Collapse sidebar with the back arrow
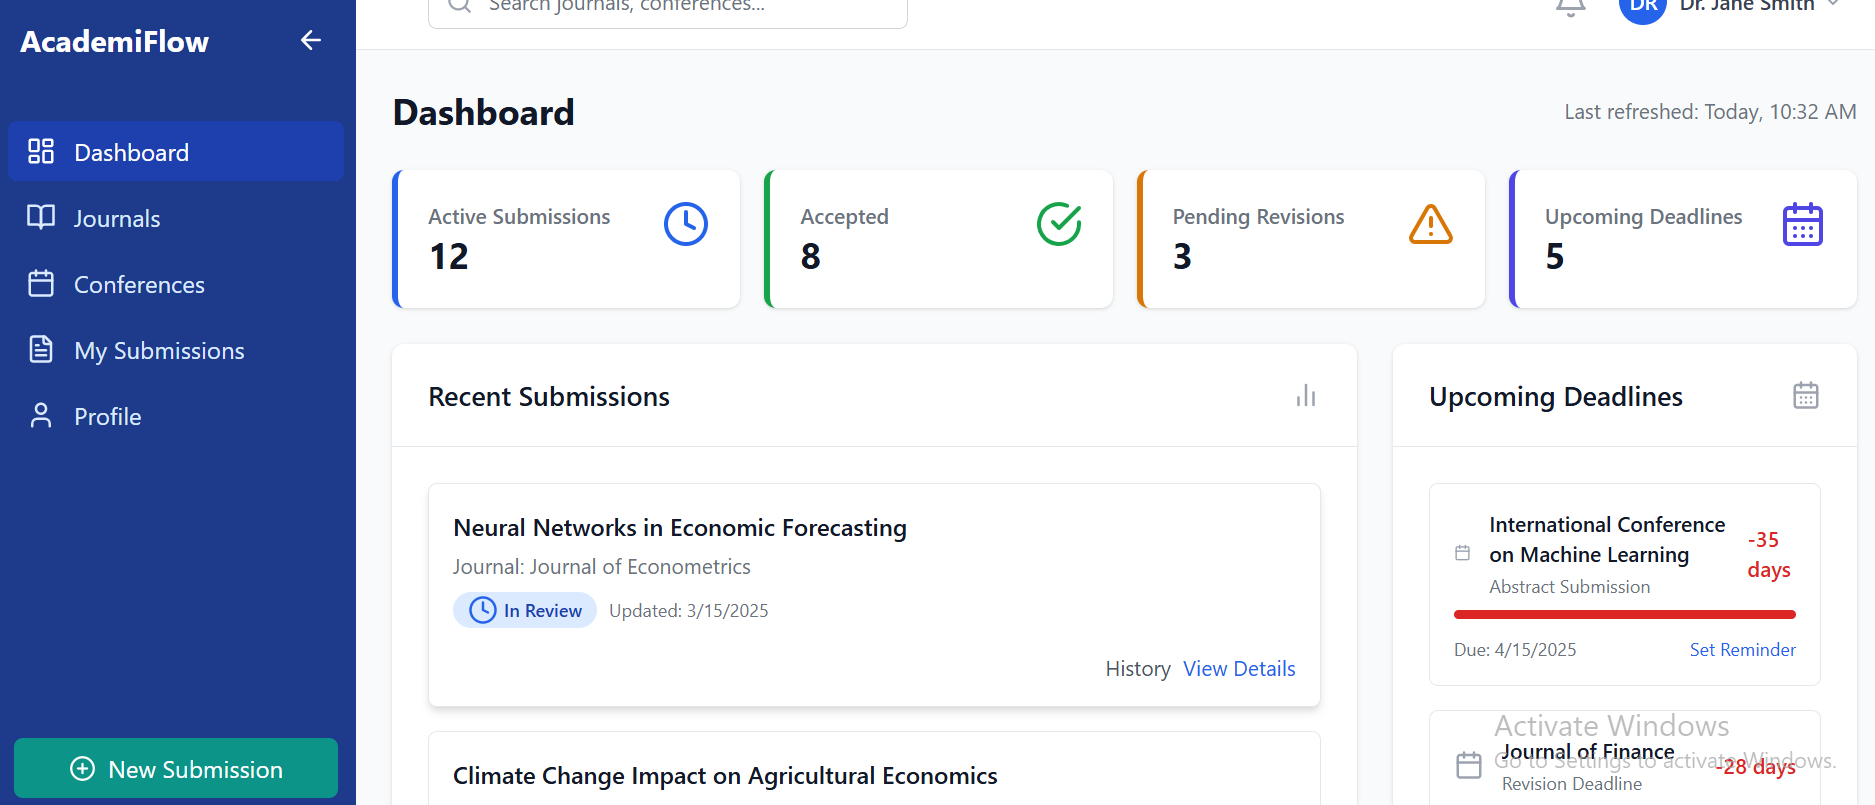The height and width of the screenshot is (805, 1875). (x=311, y=40)
